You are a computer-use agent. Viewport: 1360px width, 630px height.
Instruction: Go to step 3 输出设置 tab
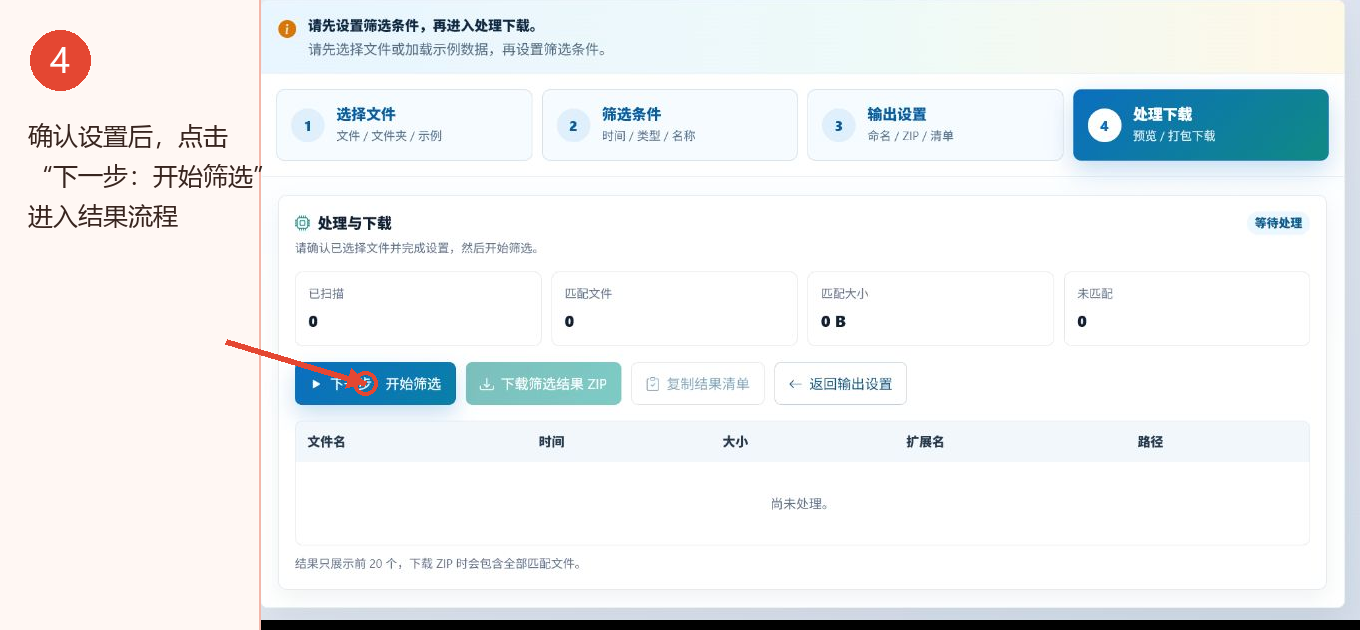coord(935,125)
